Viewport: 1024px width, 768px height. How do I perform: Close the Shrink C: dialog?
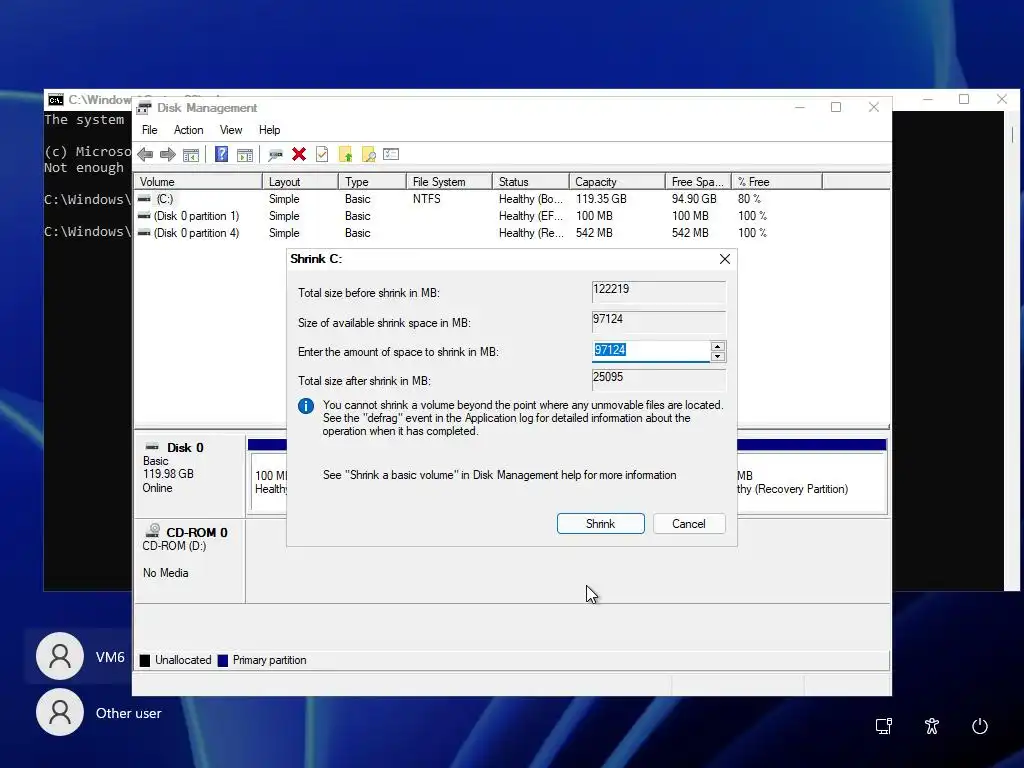pos(724,259)
